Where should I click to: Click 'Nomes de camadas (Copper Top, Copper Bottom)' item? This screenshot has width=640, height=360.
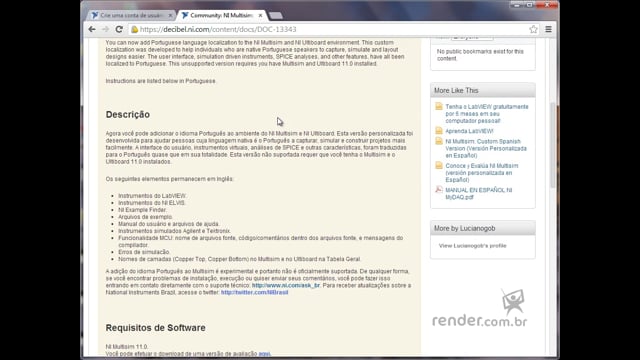coord(240,259)
